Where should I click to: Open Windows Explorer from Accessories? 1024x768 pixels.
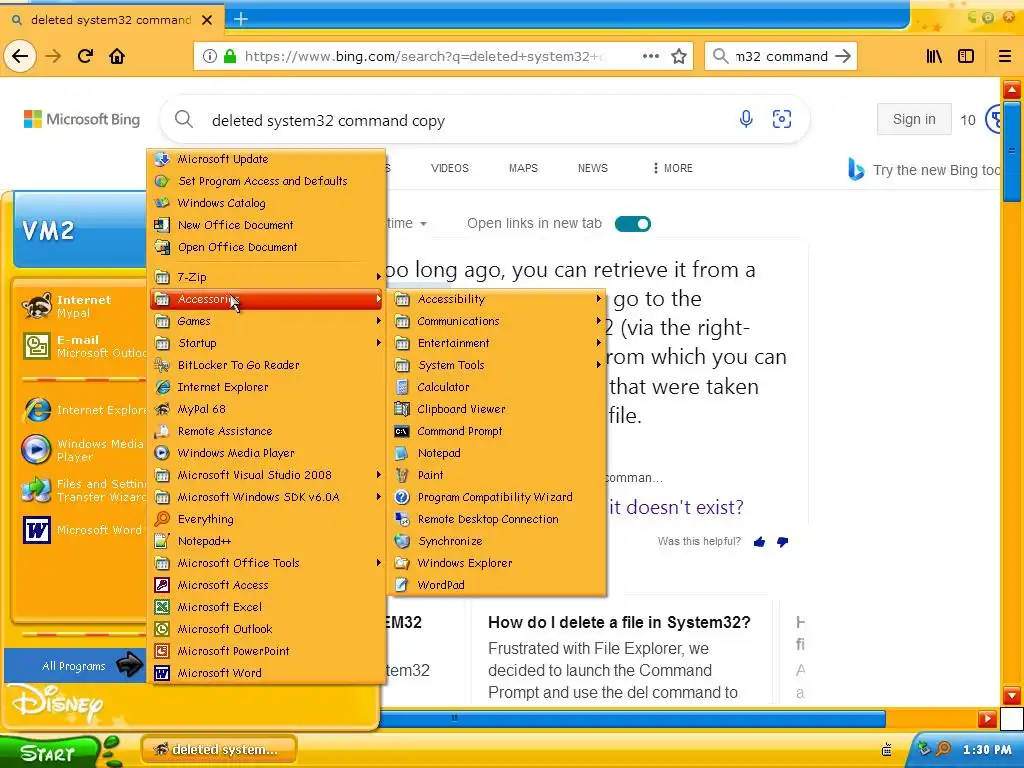464,563
